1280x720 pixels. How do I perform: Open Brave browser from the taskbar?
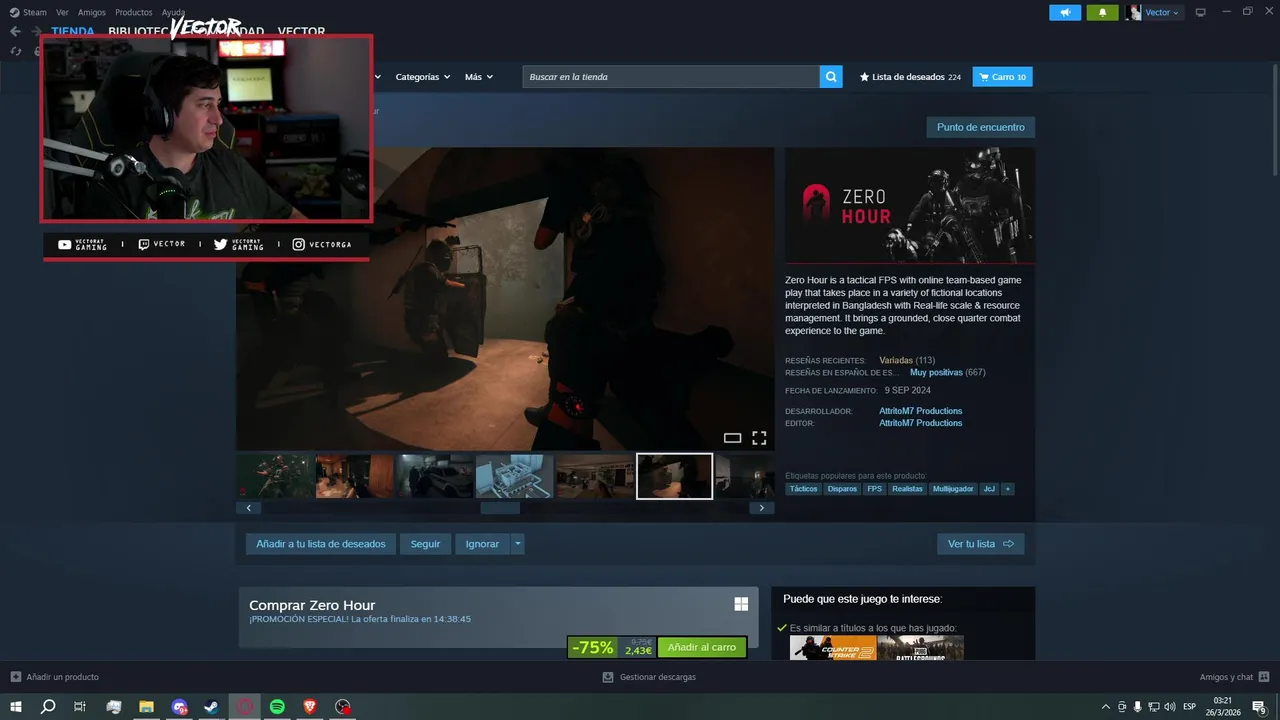[310, 707]
